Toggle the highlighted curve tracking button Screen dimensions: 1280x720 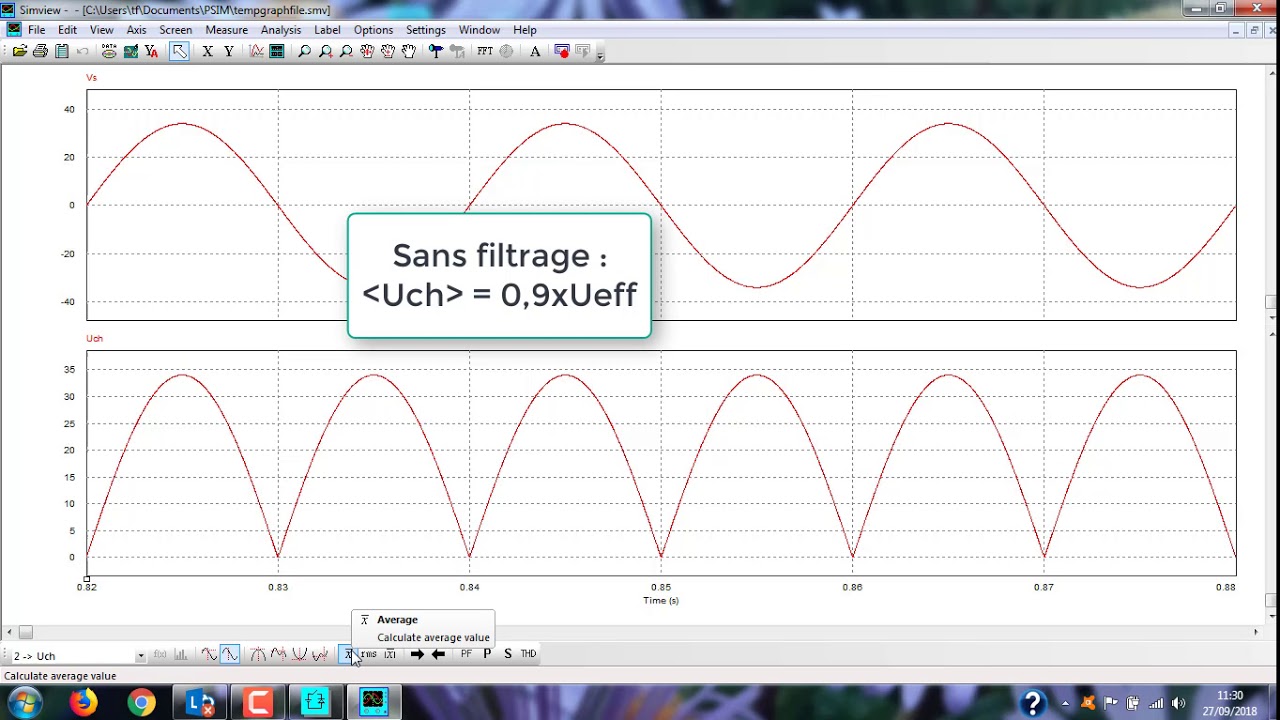click(x=229, y=654)
